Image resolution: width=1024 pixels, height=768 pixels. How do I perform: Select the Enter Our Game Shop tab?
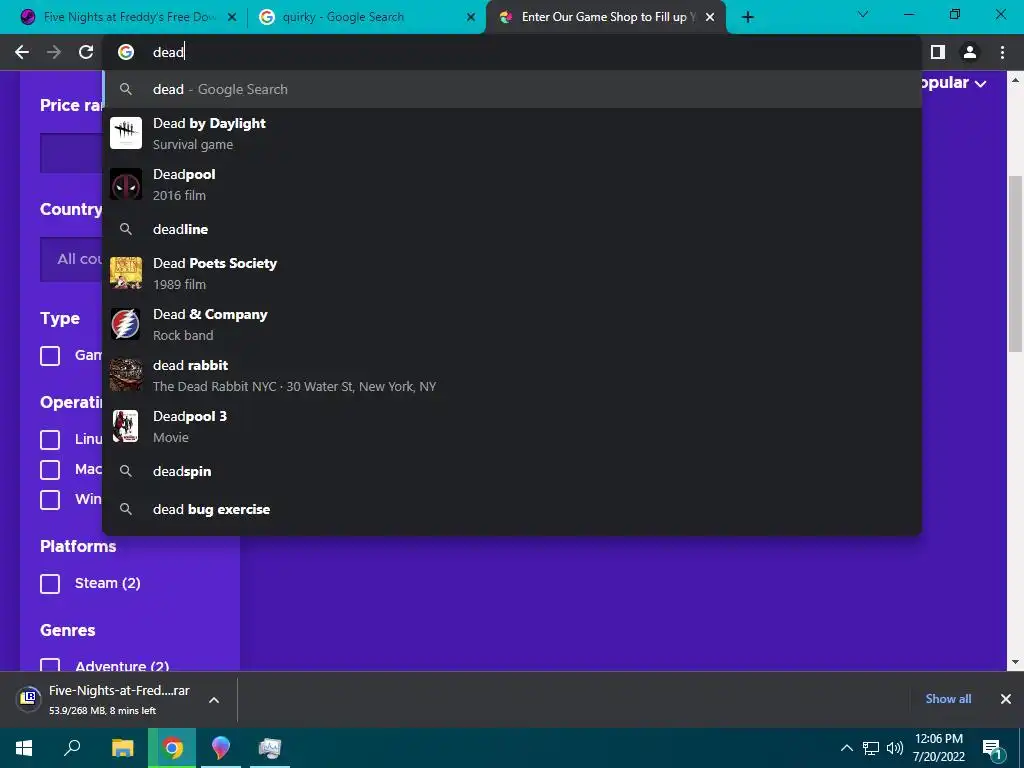point(605,17)
